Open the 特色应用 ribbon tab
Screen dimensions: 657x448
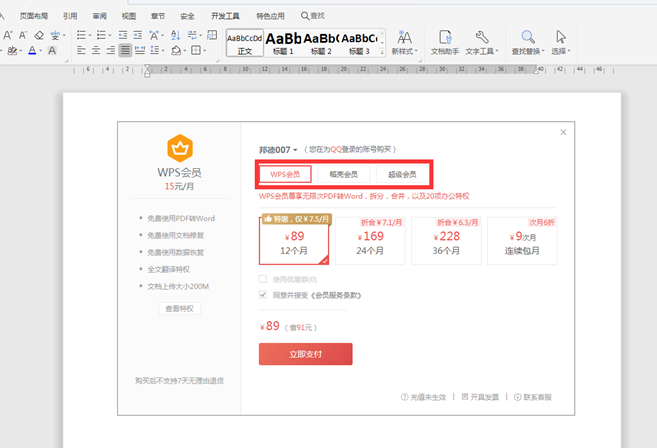(270, 16)
